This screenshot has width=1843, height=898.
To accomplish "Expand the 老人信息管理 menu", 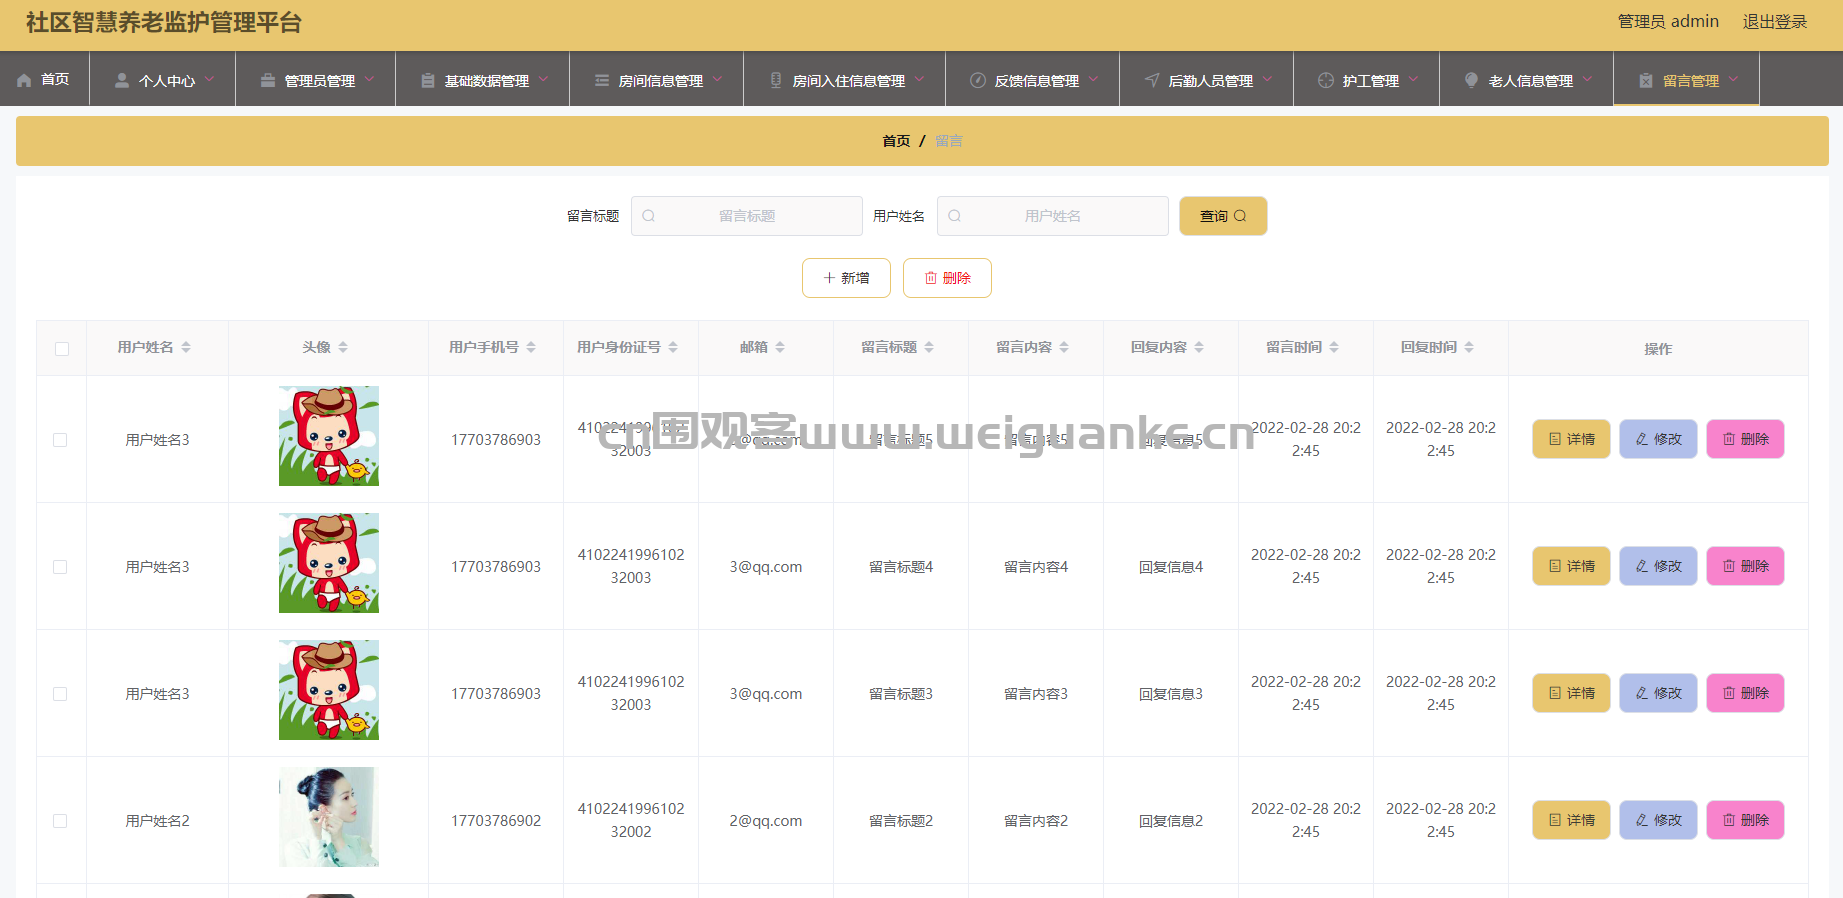I will pyautogui.click(x=1529, y=80).
